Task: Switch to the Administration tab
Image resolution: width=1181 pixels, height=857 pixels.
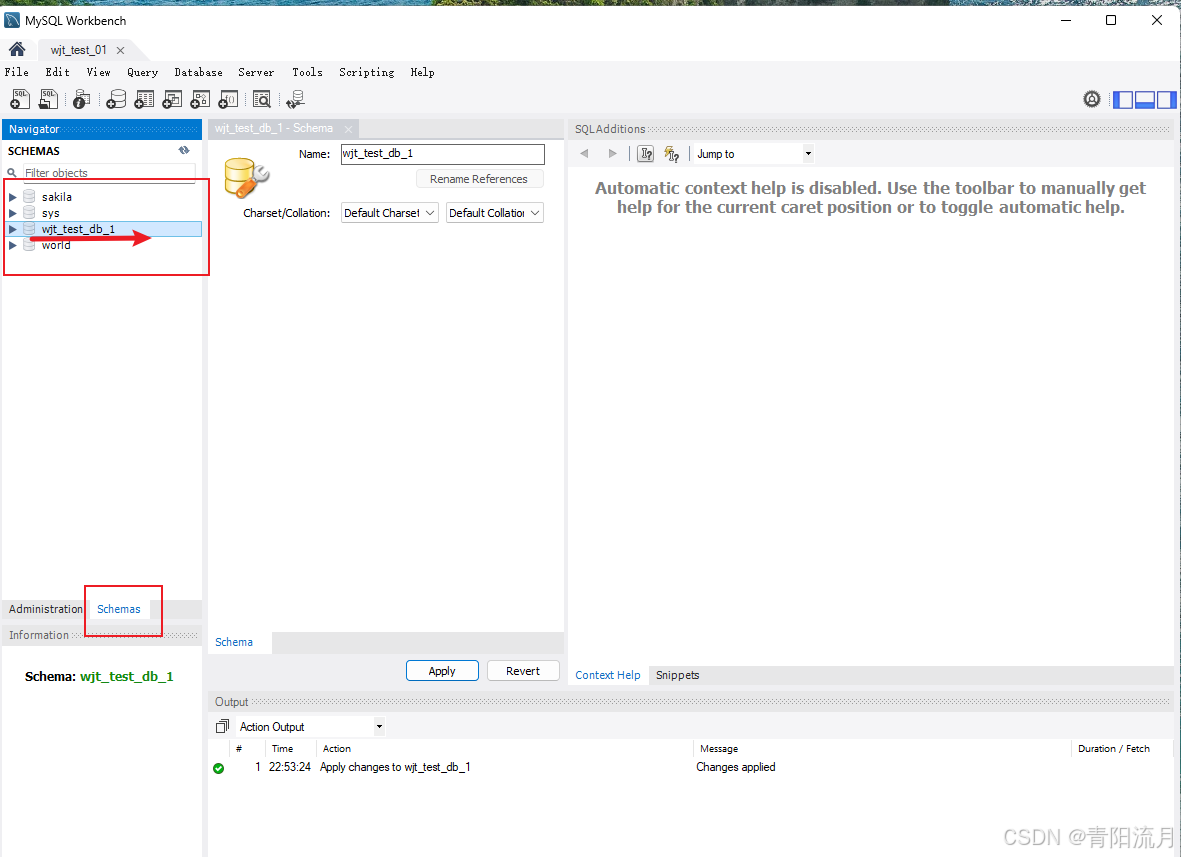Action: (45, 608)
